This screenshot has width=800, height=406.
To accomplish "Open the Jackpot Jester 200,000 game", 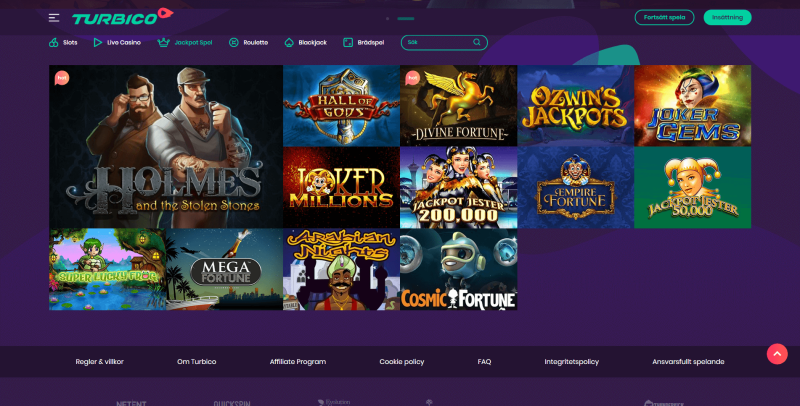I will click(x=459, y=188).
